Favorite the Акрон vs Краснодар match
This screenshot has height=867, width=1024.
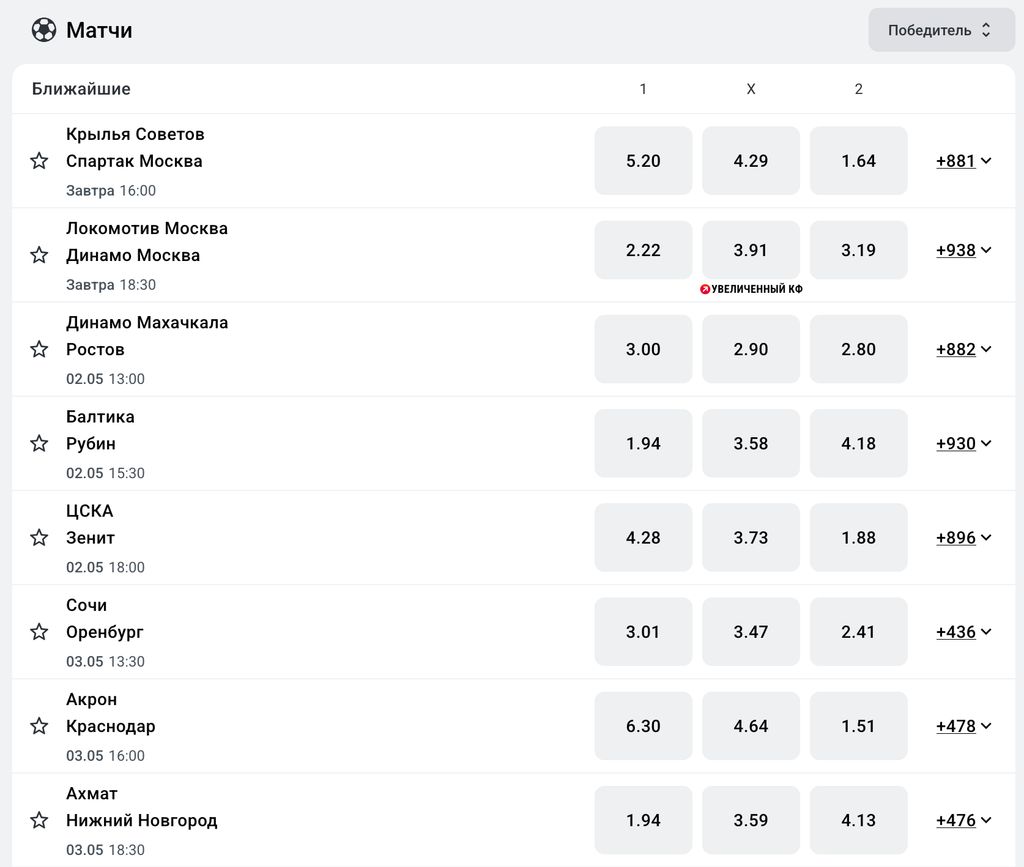click(39, 726)
